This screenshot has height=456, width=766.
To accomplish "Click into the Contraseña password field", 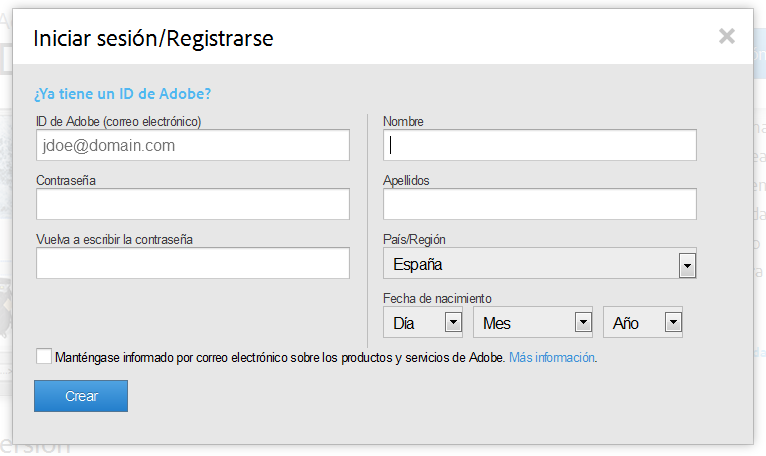I will [x=193, y=204].
